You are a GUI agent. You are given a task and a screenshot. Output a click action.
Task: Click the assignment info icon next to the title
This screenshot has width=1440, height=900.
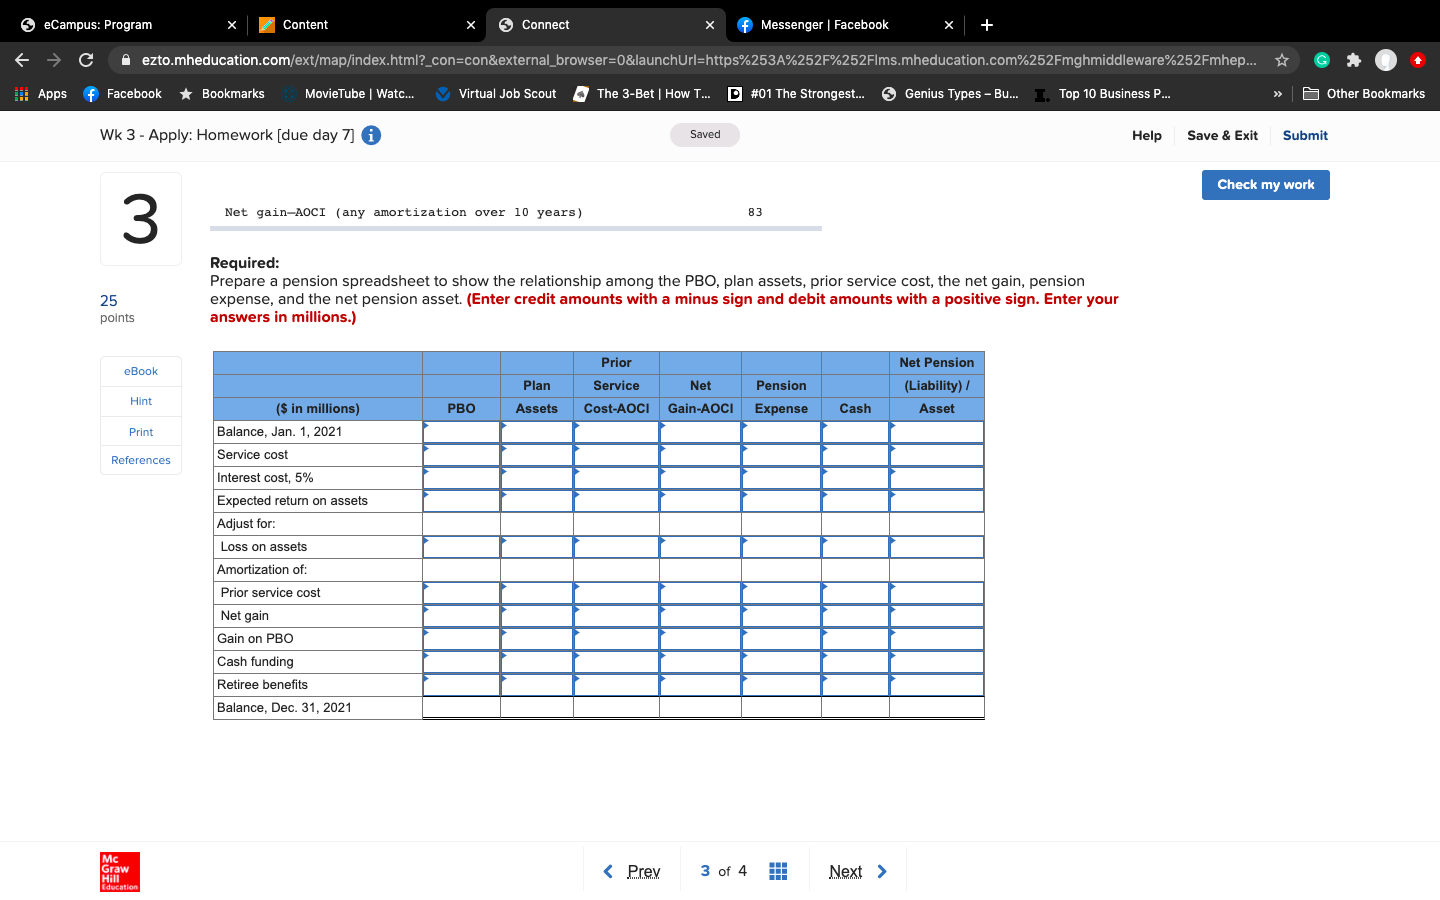point(371,135)
